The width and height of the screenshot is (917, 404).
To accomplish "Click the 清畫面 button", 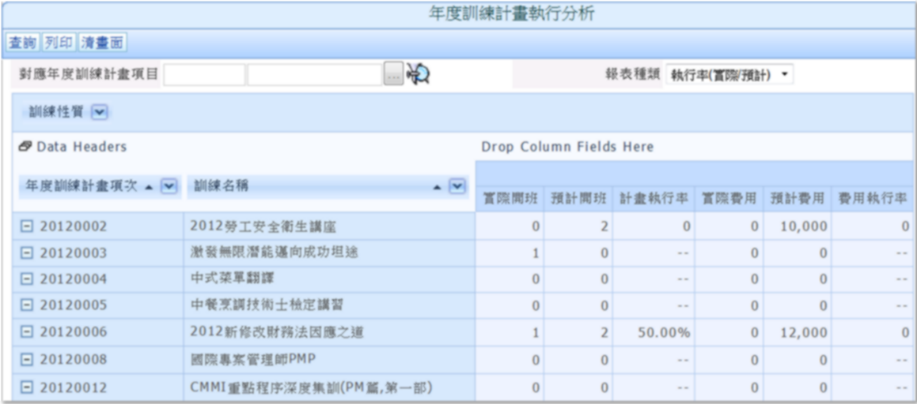I will (x=102, y=43).
